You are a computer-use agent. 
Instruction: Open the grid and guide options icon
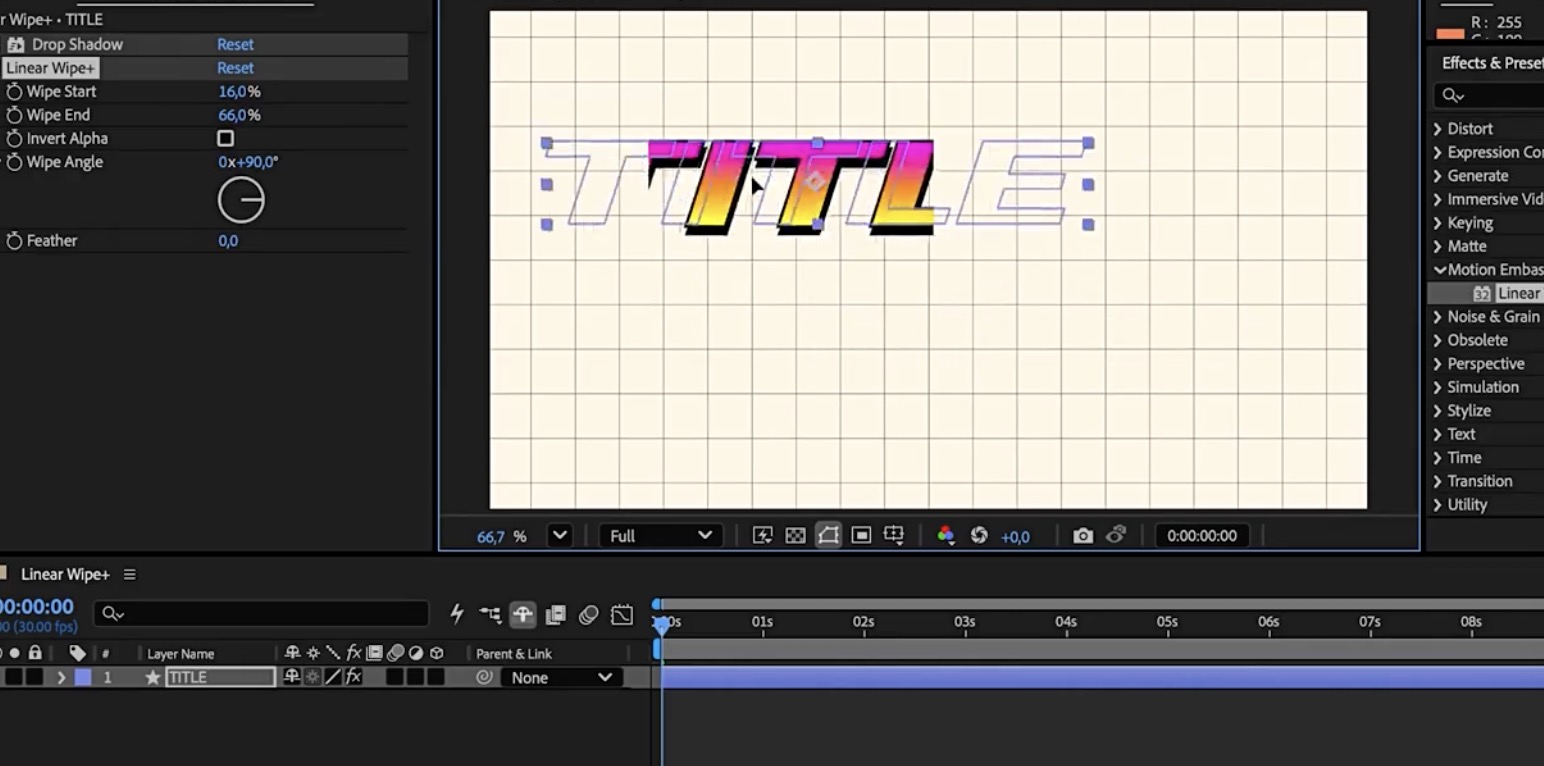(894, 536)
